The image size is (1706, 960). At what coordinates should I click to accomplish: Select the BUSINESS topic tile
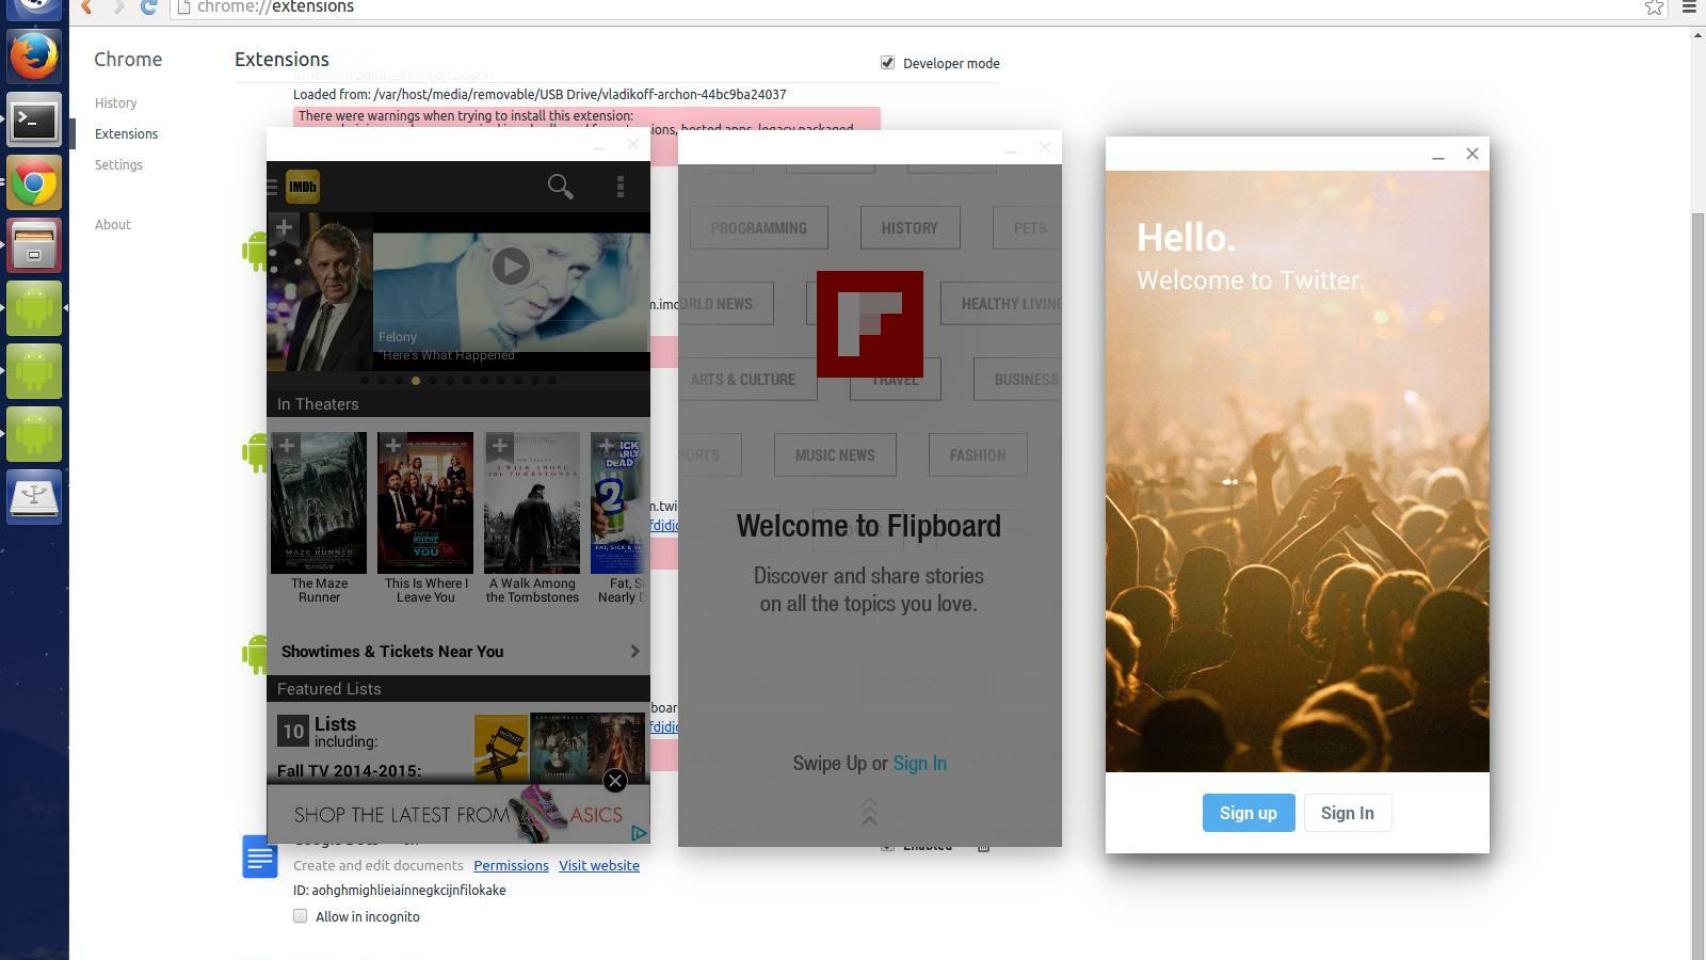[x=1017, y=380]
